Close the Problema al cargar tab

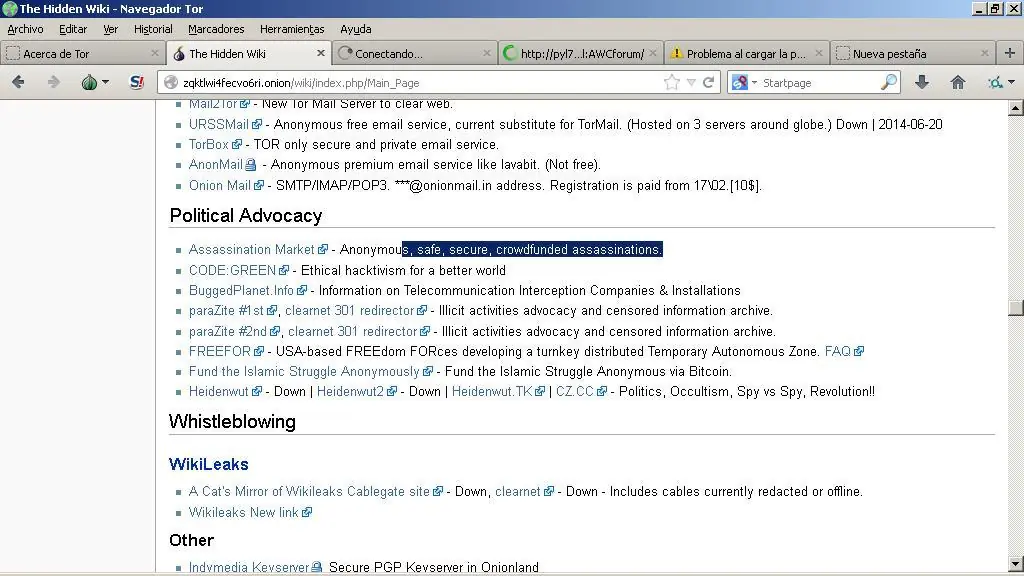[x=818, y=53]
